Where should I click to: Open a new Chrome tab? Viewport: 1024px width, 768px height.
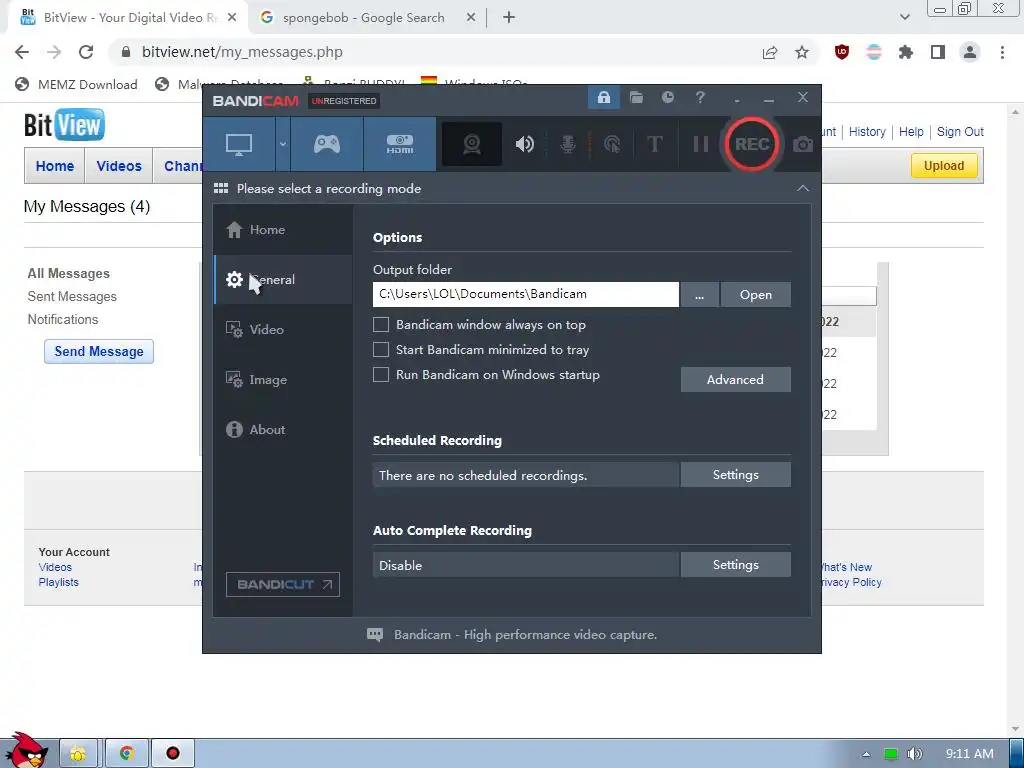click(509, 18)
